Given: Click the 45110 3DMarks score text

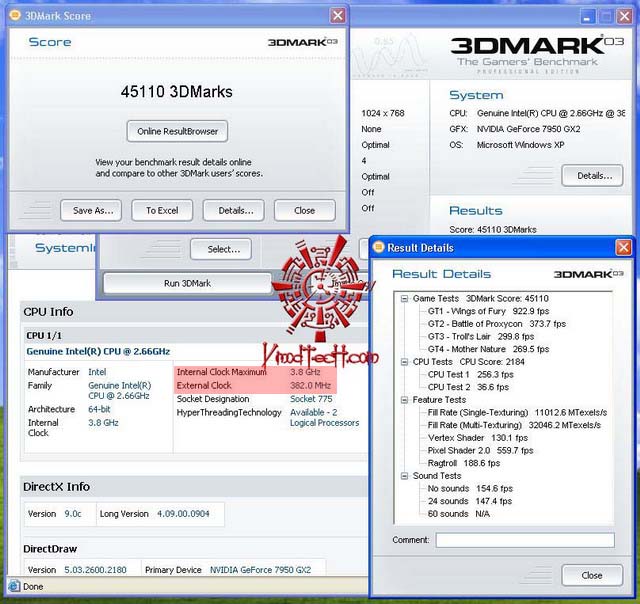Looking at the screenshot, I should 176,92.
